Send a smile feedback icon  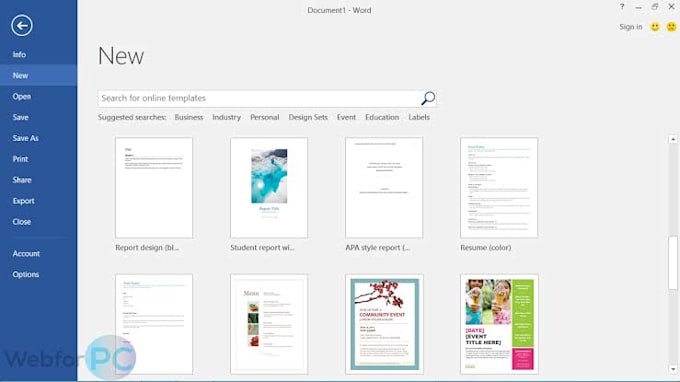click(655, 27)
